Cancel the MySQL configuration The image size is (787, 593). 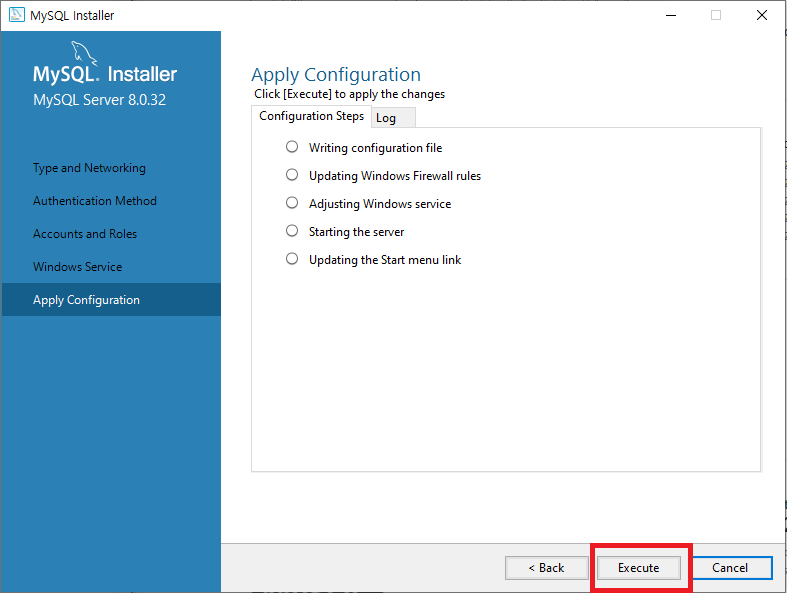(x=730, y=568)
